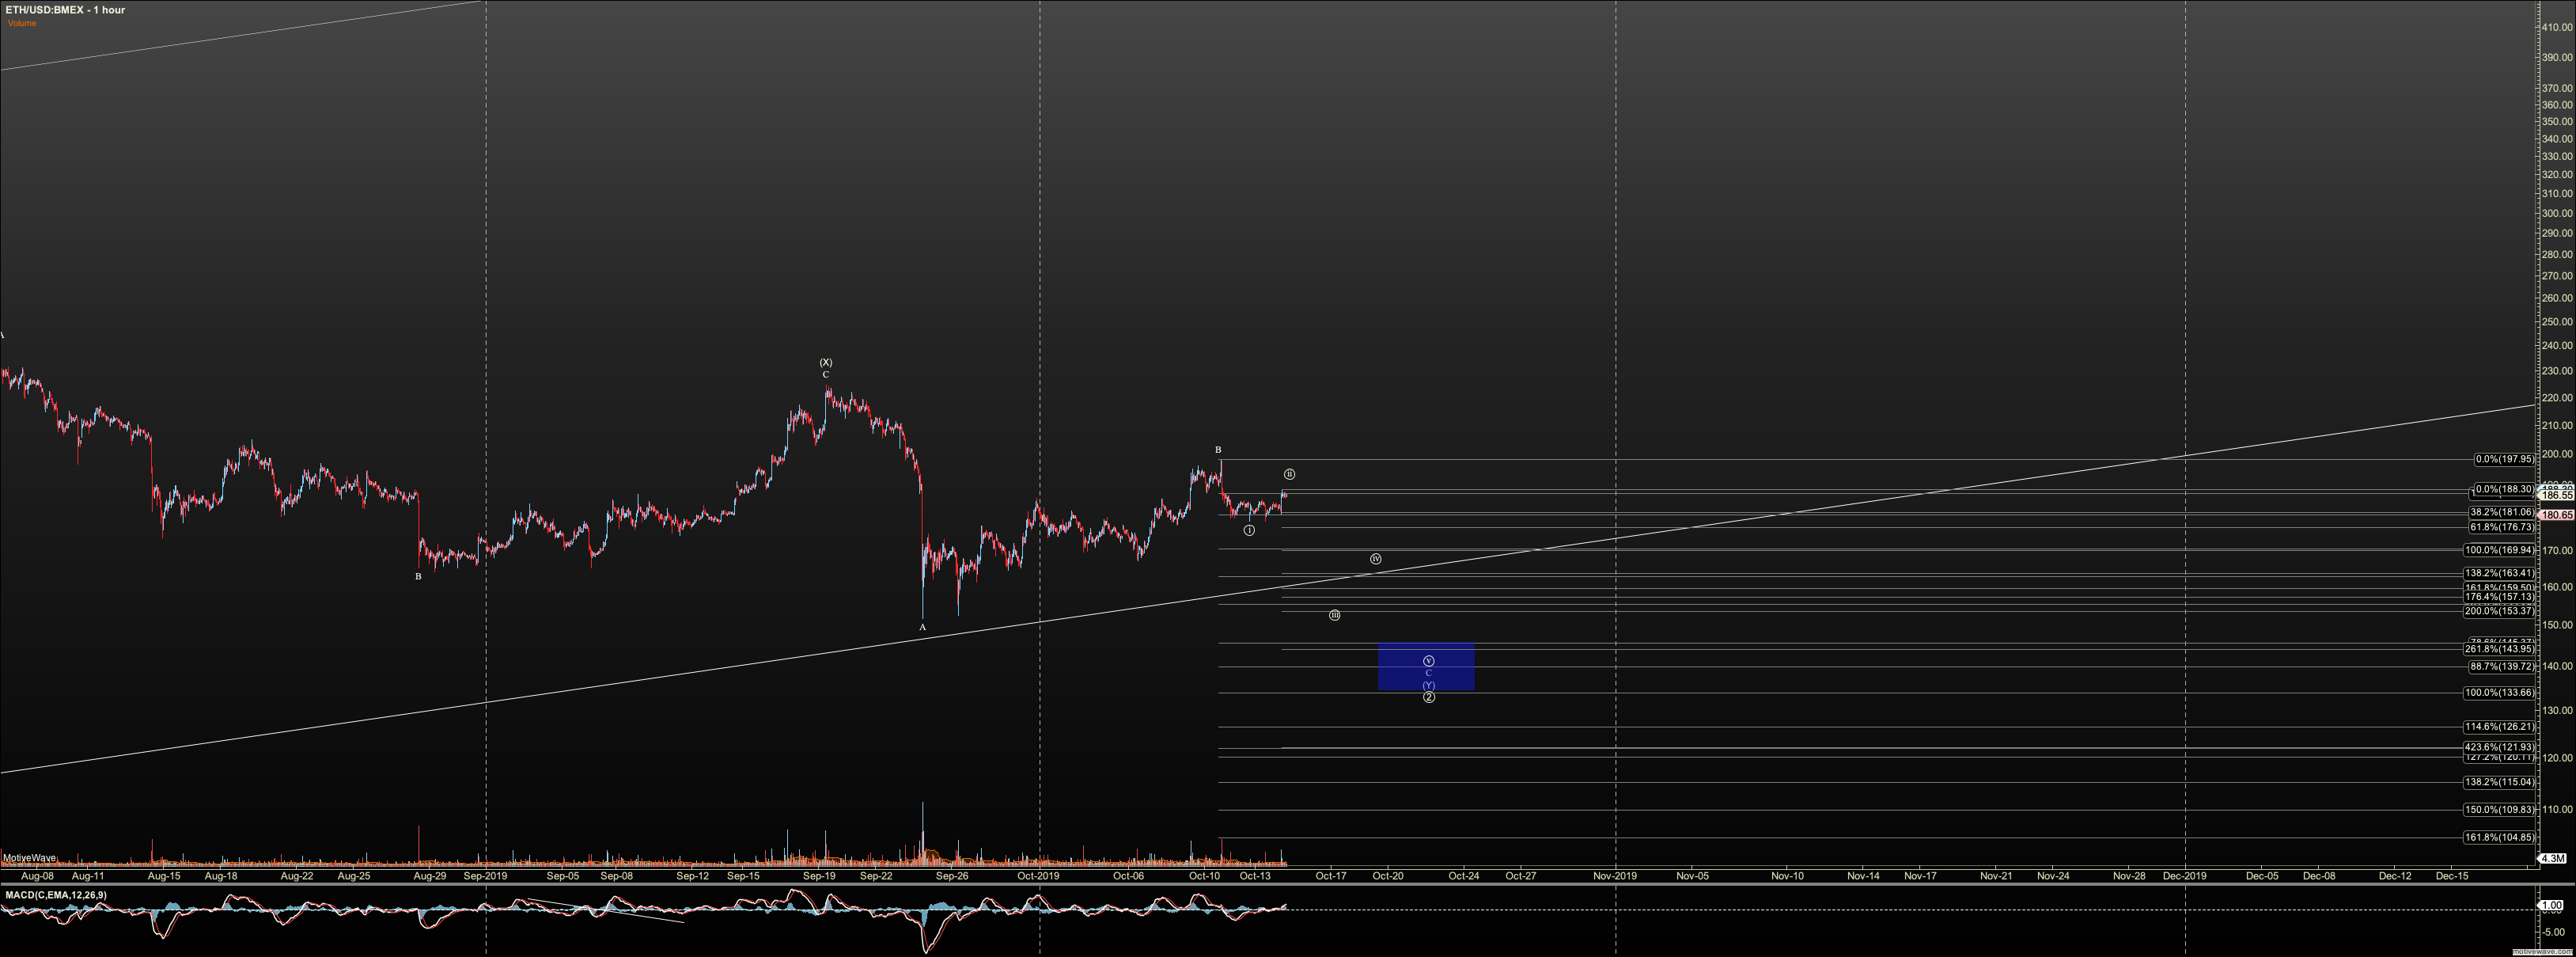Click Oct-2019 on the time axis
The width and height of the screenshot is (2576, 957).
click(1038, 876)
